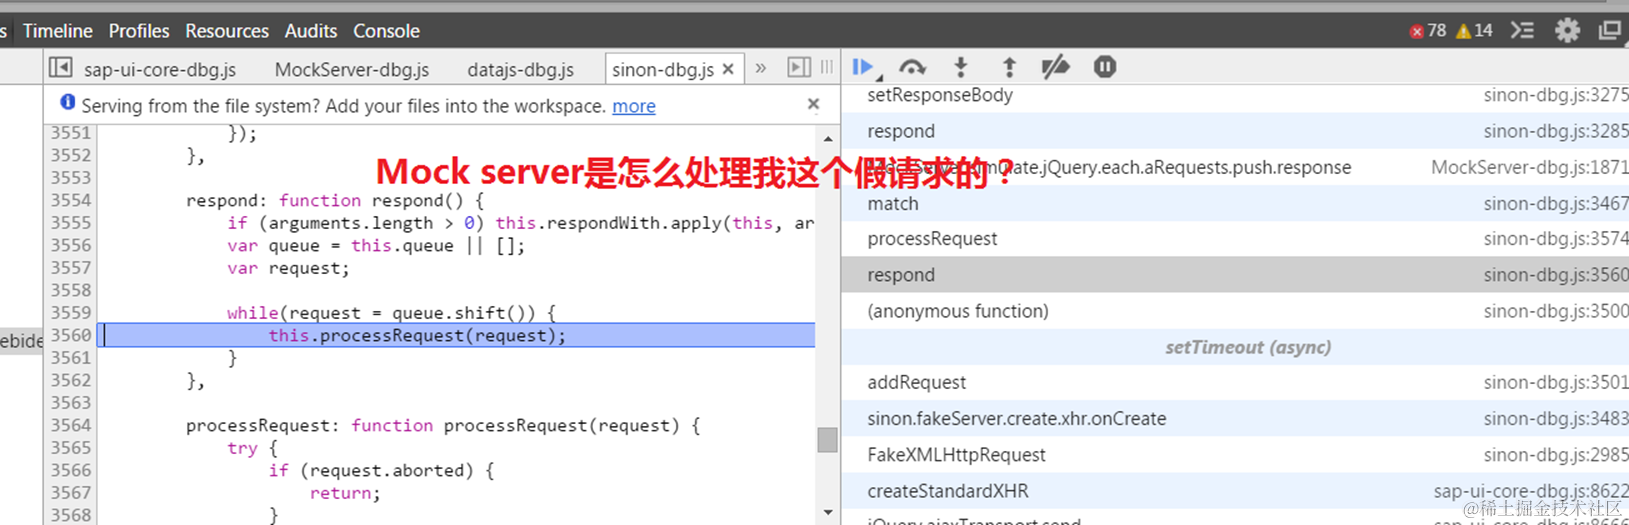Screen dimensions: 1629x525
Task: Open MockServer-dbg.js:1871 source location
Action: [1530, 167]
